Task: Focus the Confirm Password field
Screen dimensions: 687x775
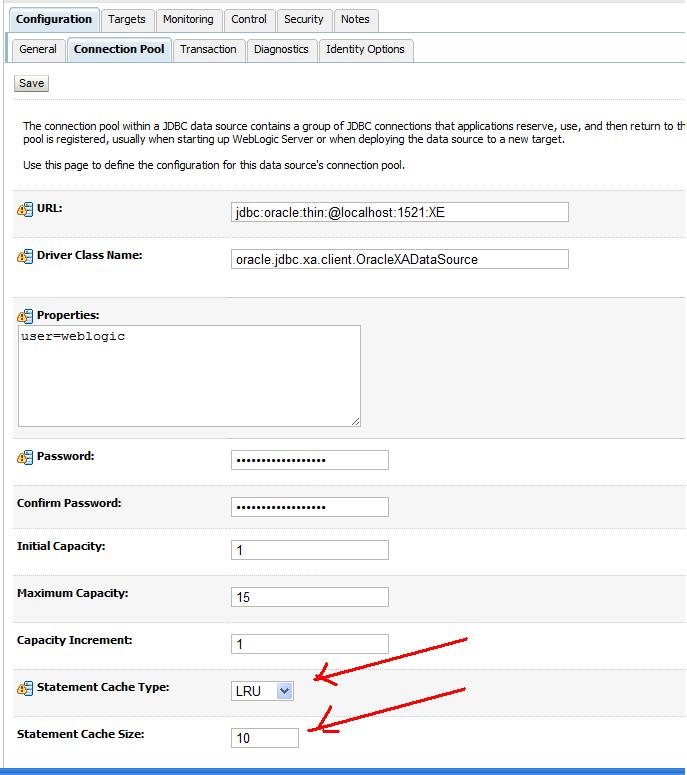Action: tap(310, 507)
